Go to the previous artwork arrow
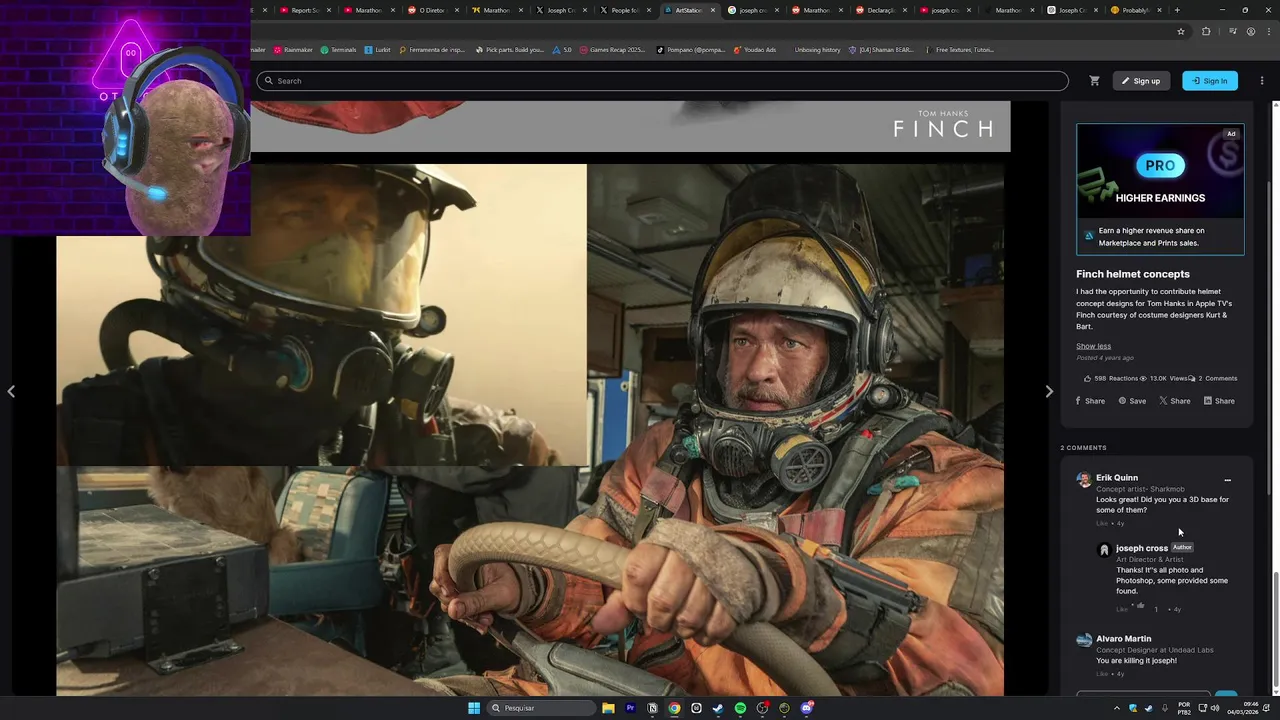This screenshot has height=720, width=1280. point(11,391)
